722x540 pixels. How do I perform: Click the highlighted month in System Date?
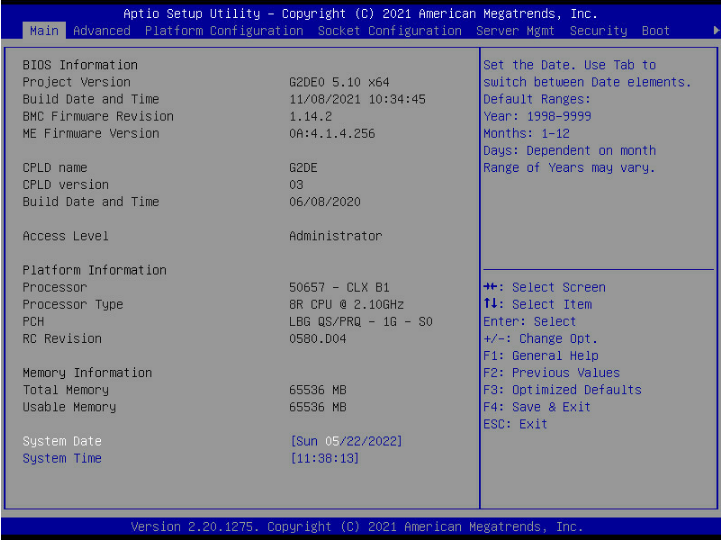[x=332, y=441]
